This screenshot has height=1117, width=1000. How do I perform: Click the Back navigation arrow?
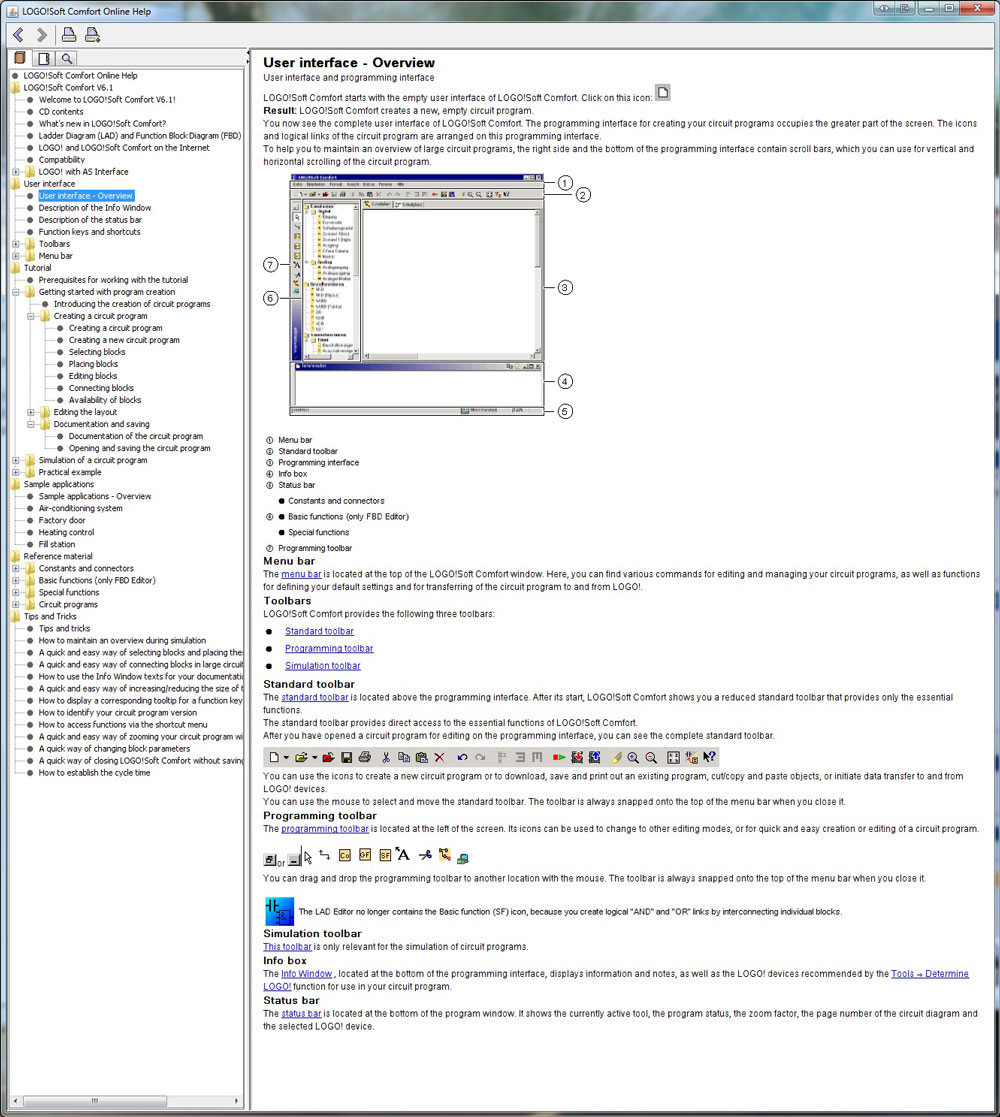[x=19, y=35]
